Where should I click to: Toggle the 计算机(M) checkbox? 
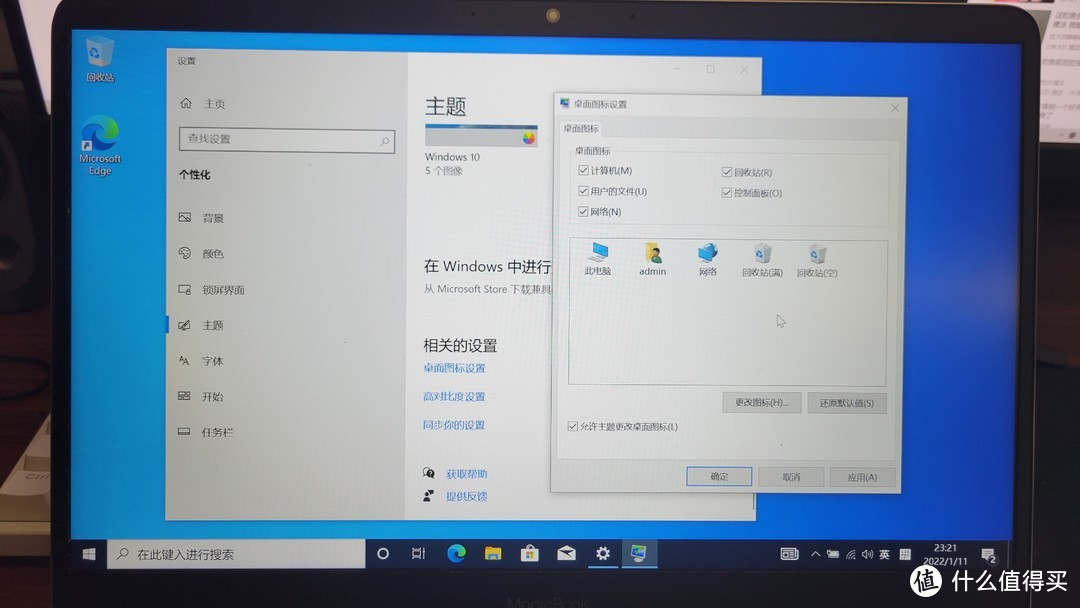click(x=583, y=170)
